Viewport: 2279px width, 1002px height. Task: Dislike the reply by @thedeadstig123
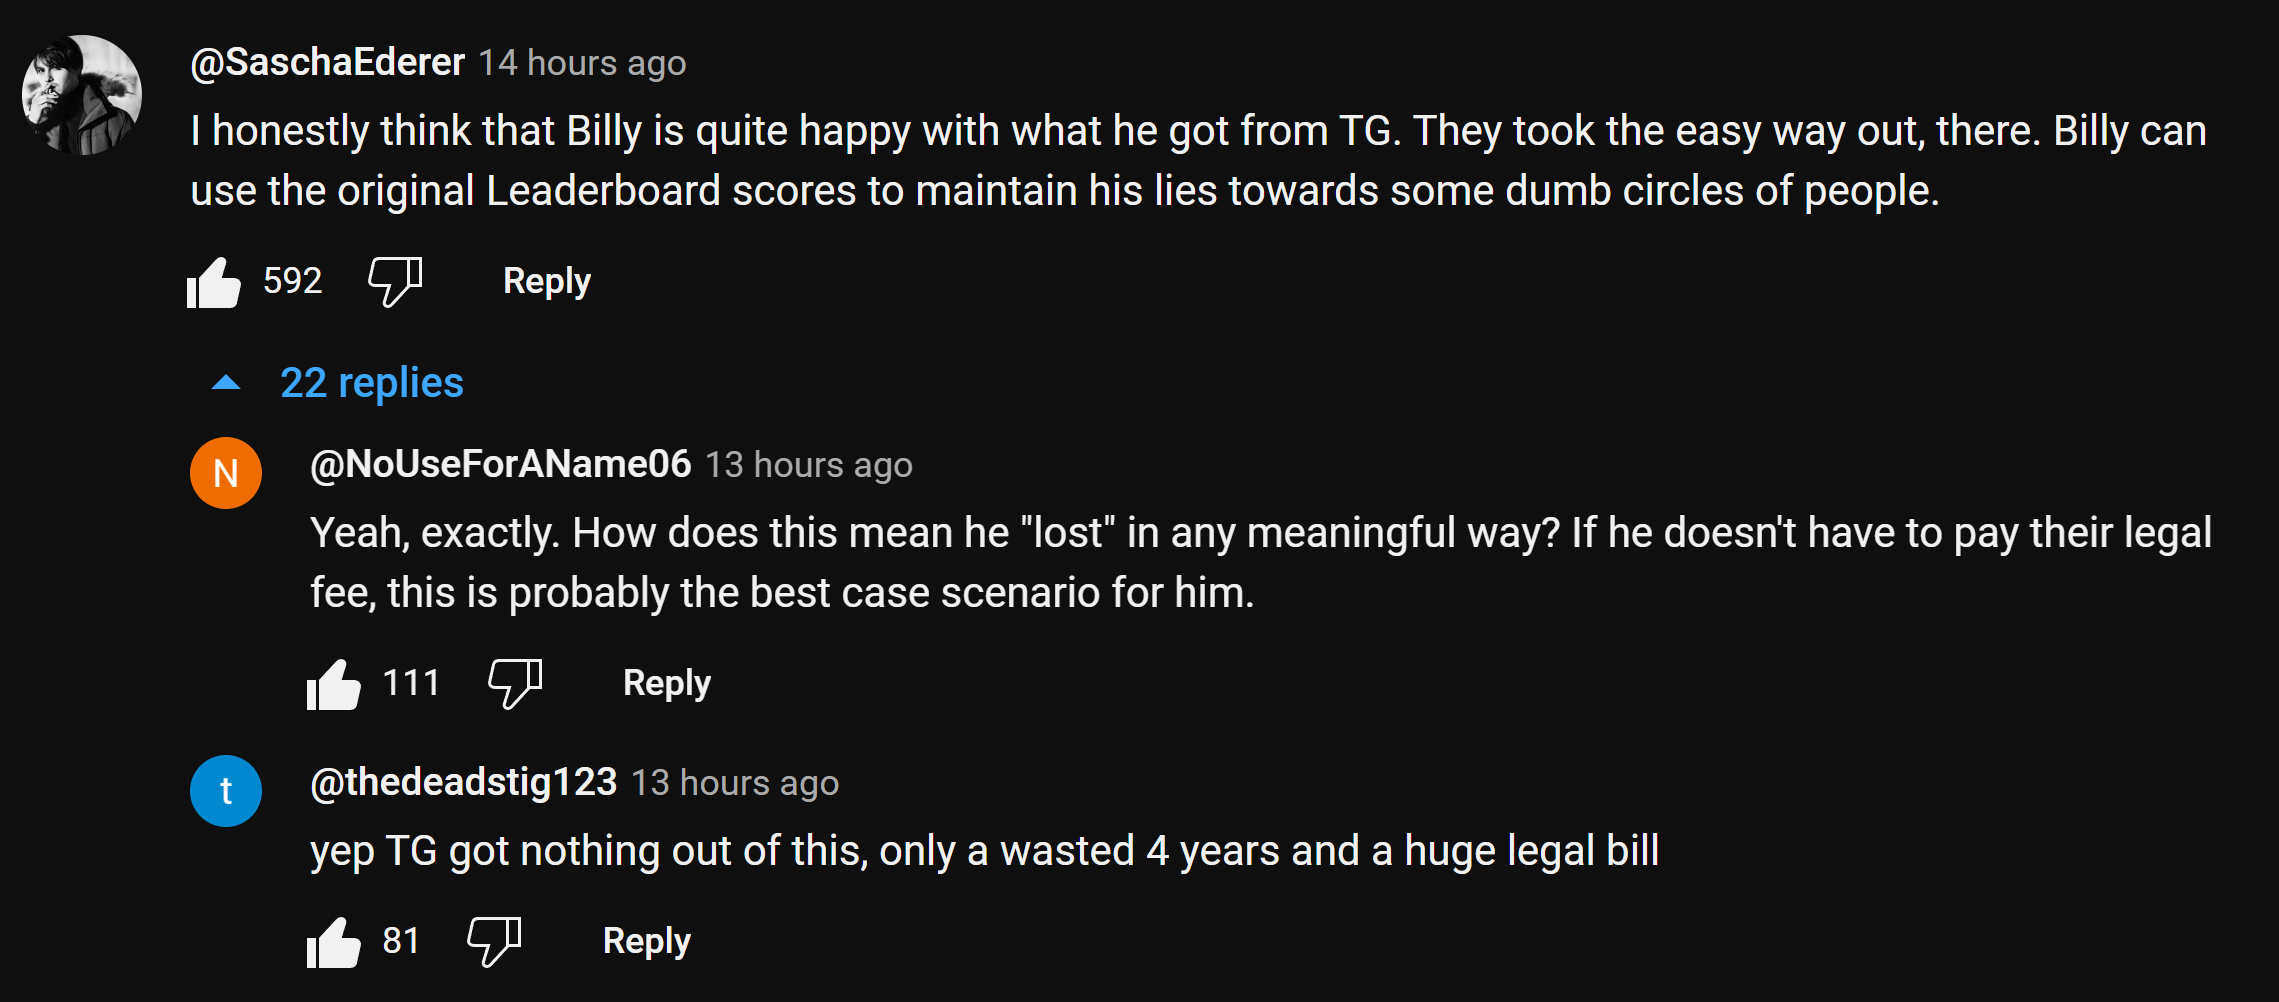[495, 941]
